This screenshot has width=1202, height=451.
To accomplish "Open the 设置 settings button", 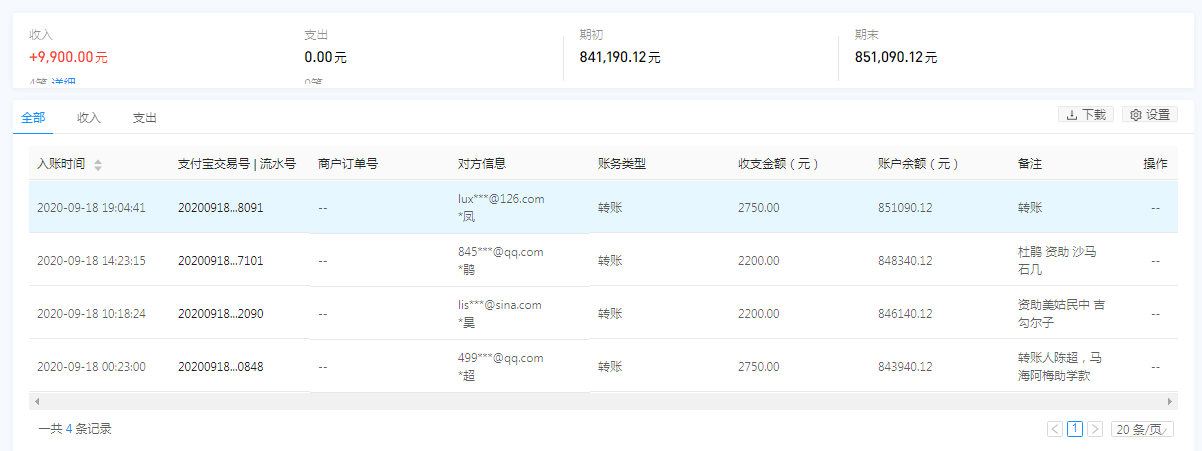I will click(x=1149, y=115).
